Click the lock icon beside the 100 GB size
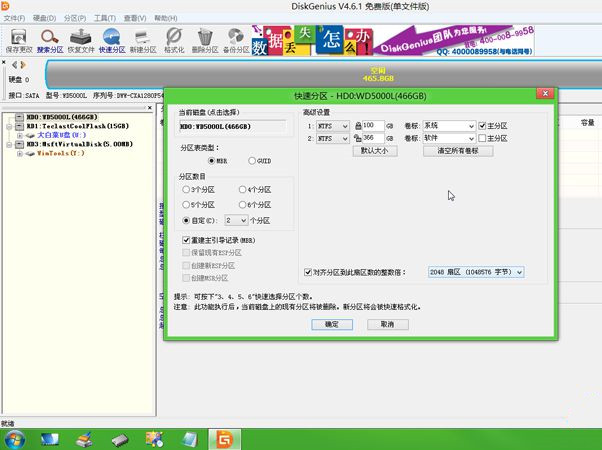 (x=358, y=126)
